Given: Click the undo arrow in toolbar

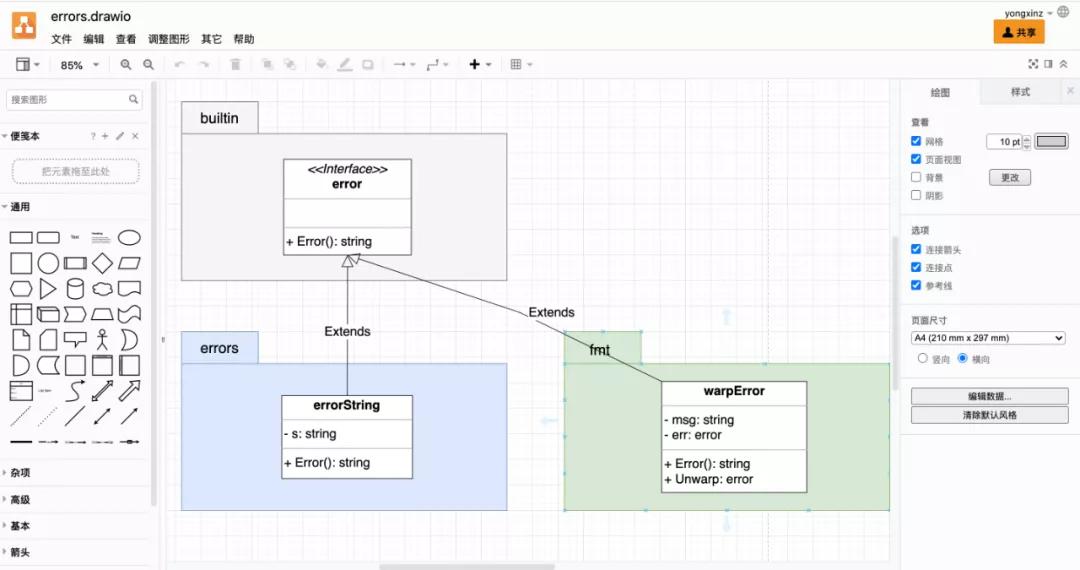Looking at the screenshot, I should pyautogui.click(x=179, y=64).
